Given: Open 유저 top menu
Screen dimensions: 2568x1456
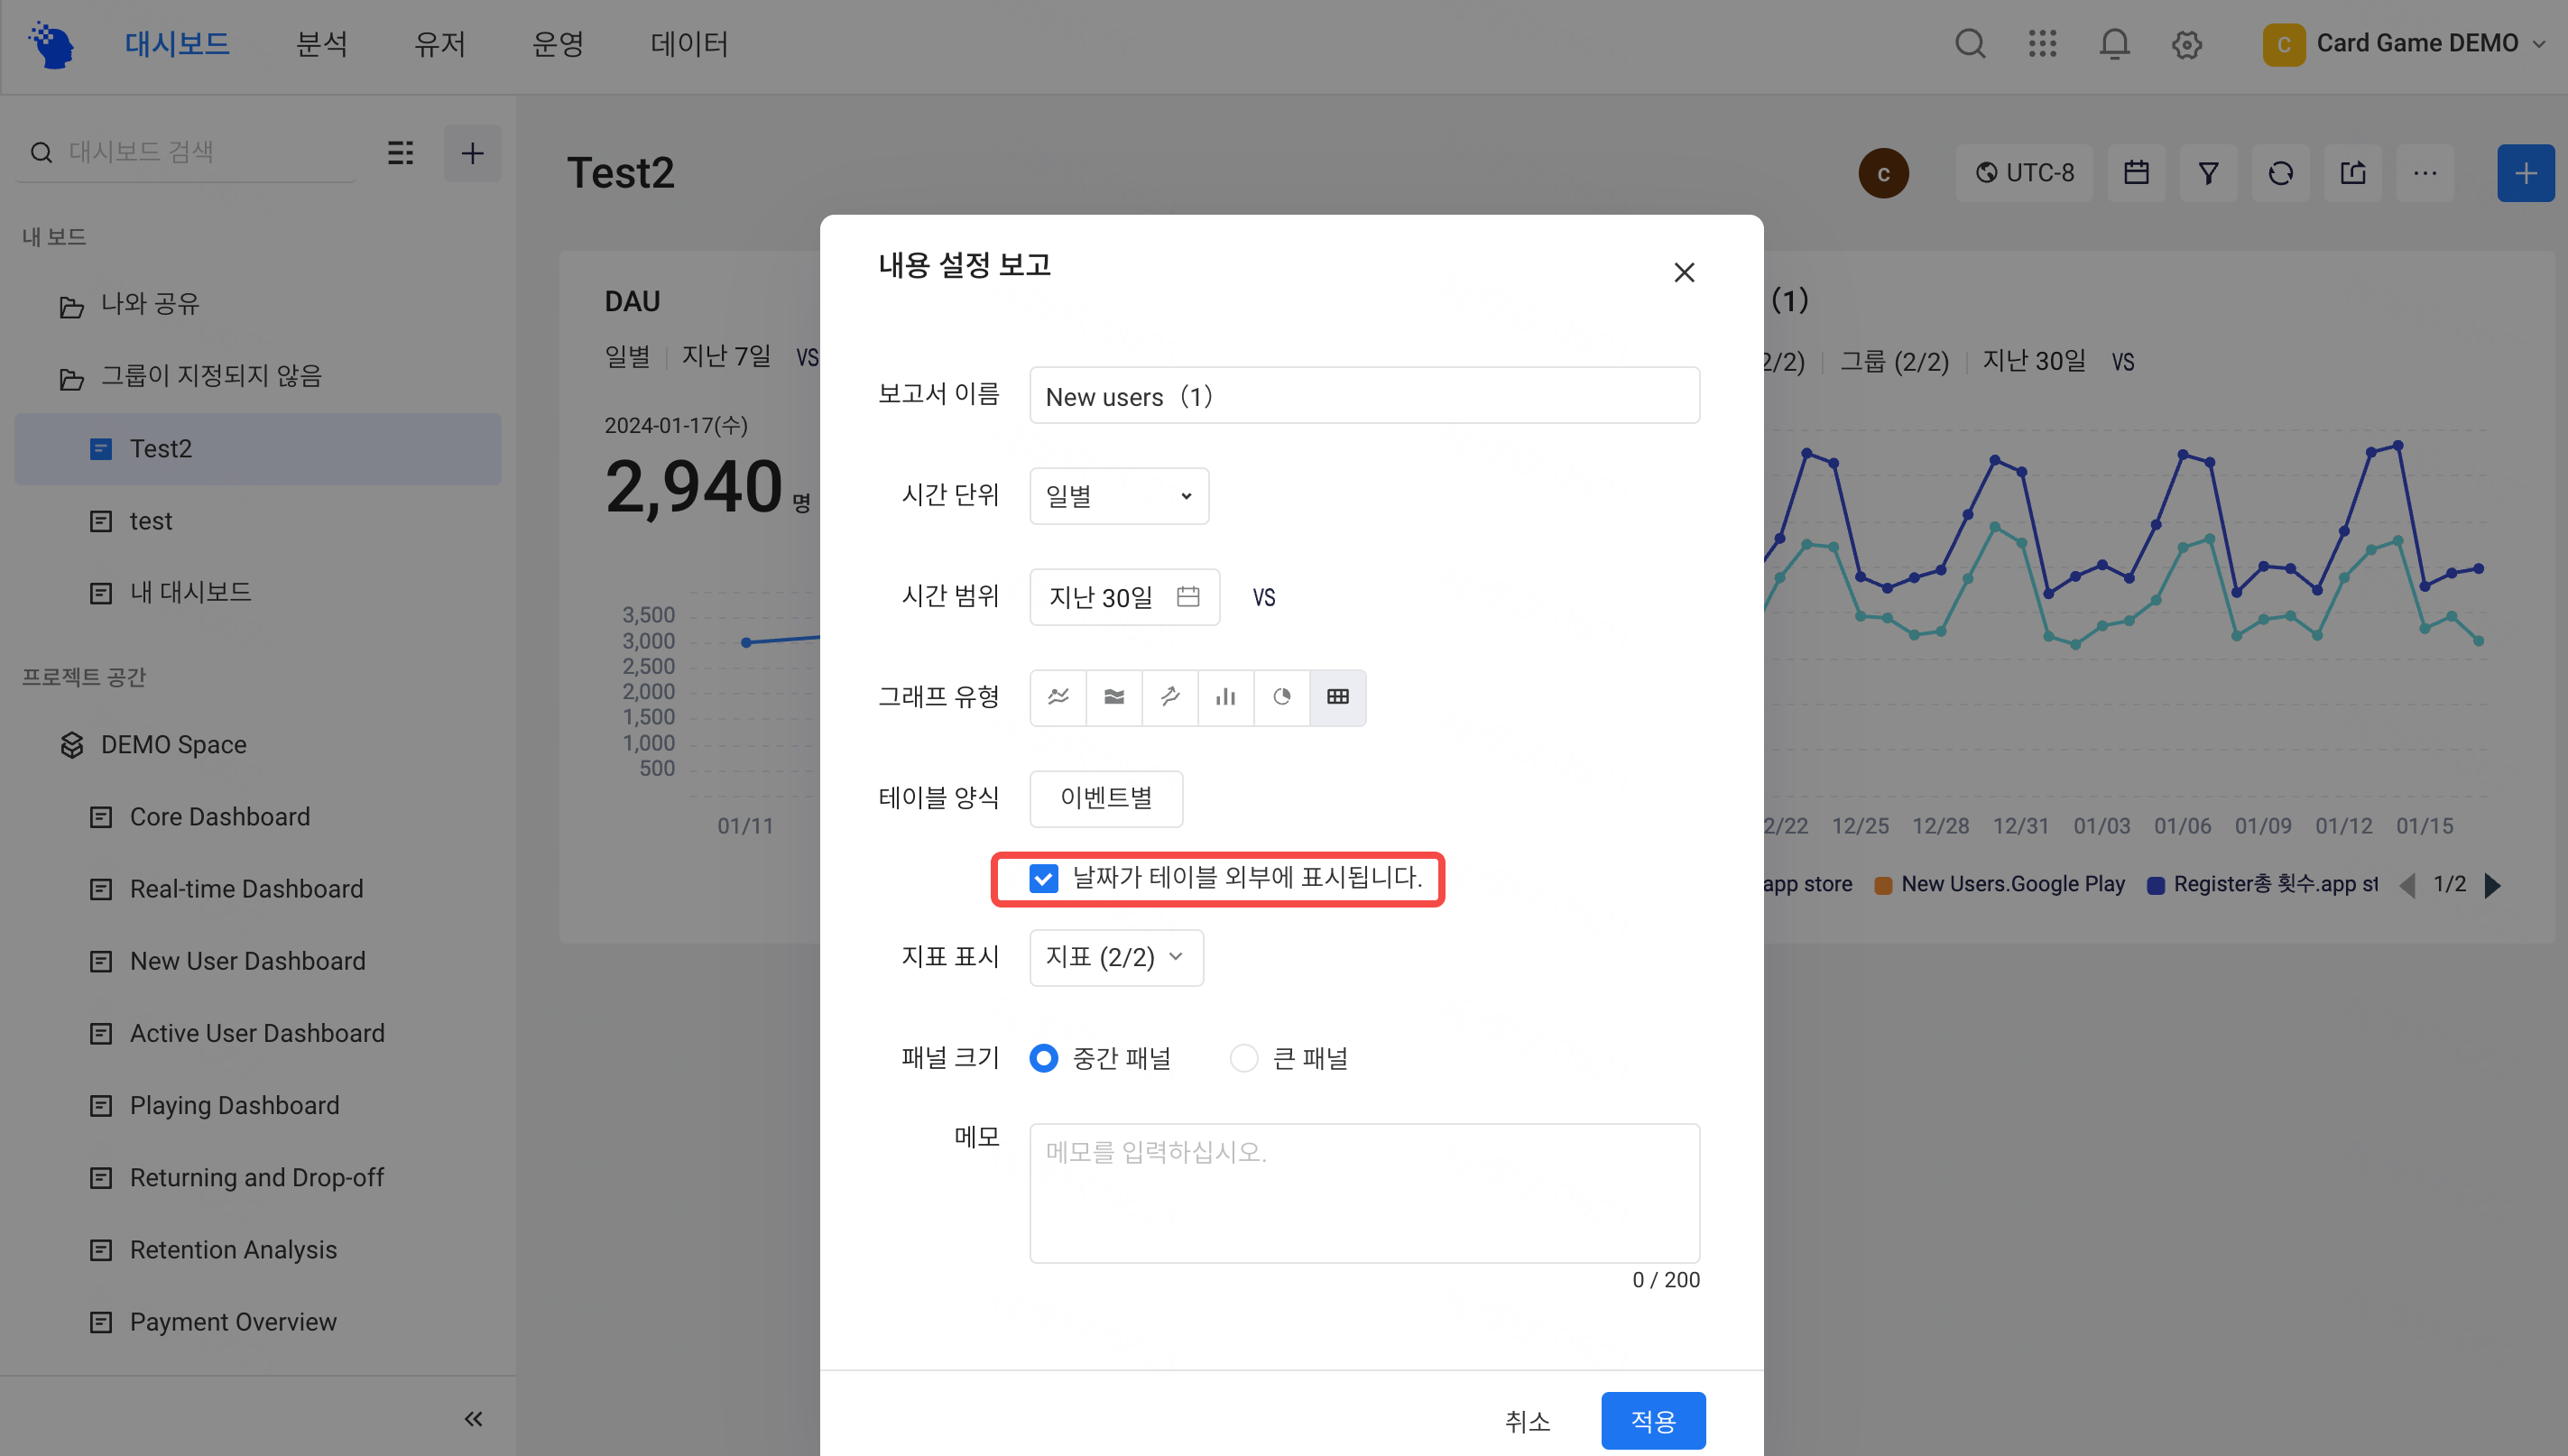Looking at the screenshot, I should click(440, 44).
